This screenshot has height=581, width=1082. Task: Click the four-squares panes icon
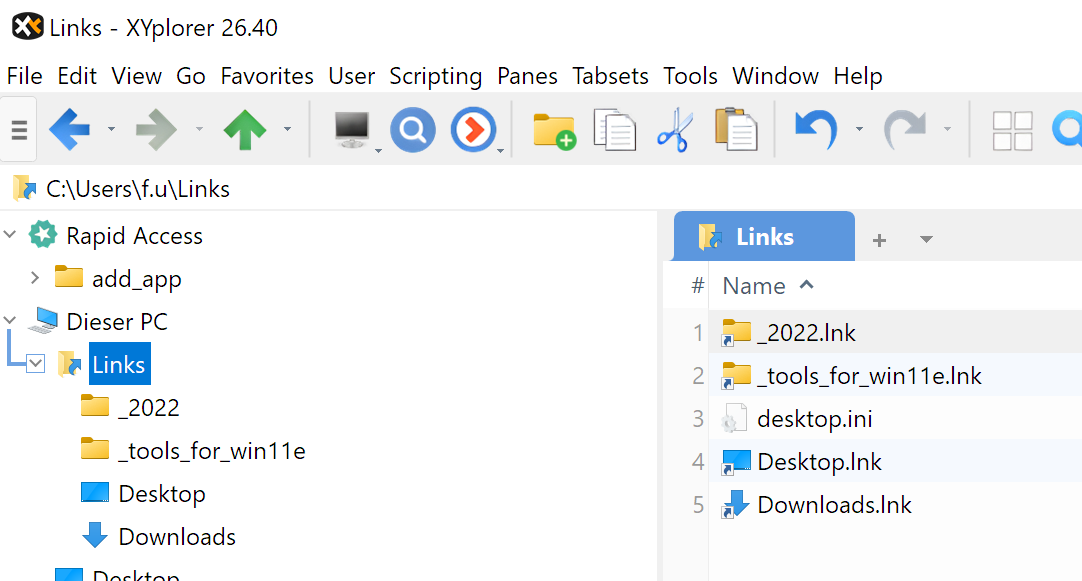click(1012, 130)
